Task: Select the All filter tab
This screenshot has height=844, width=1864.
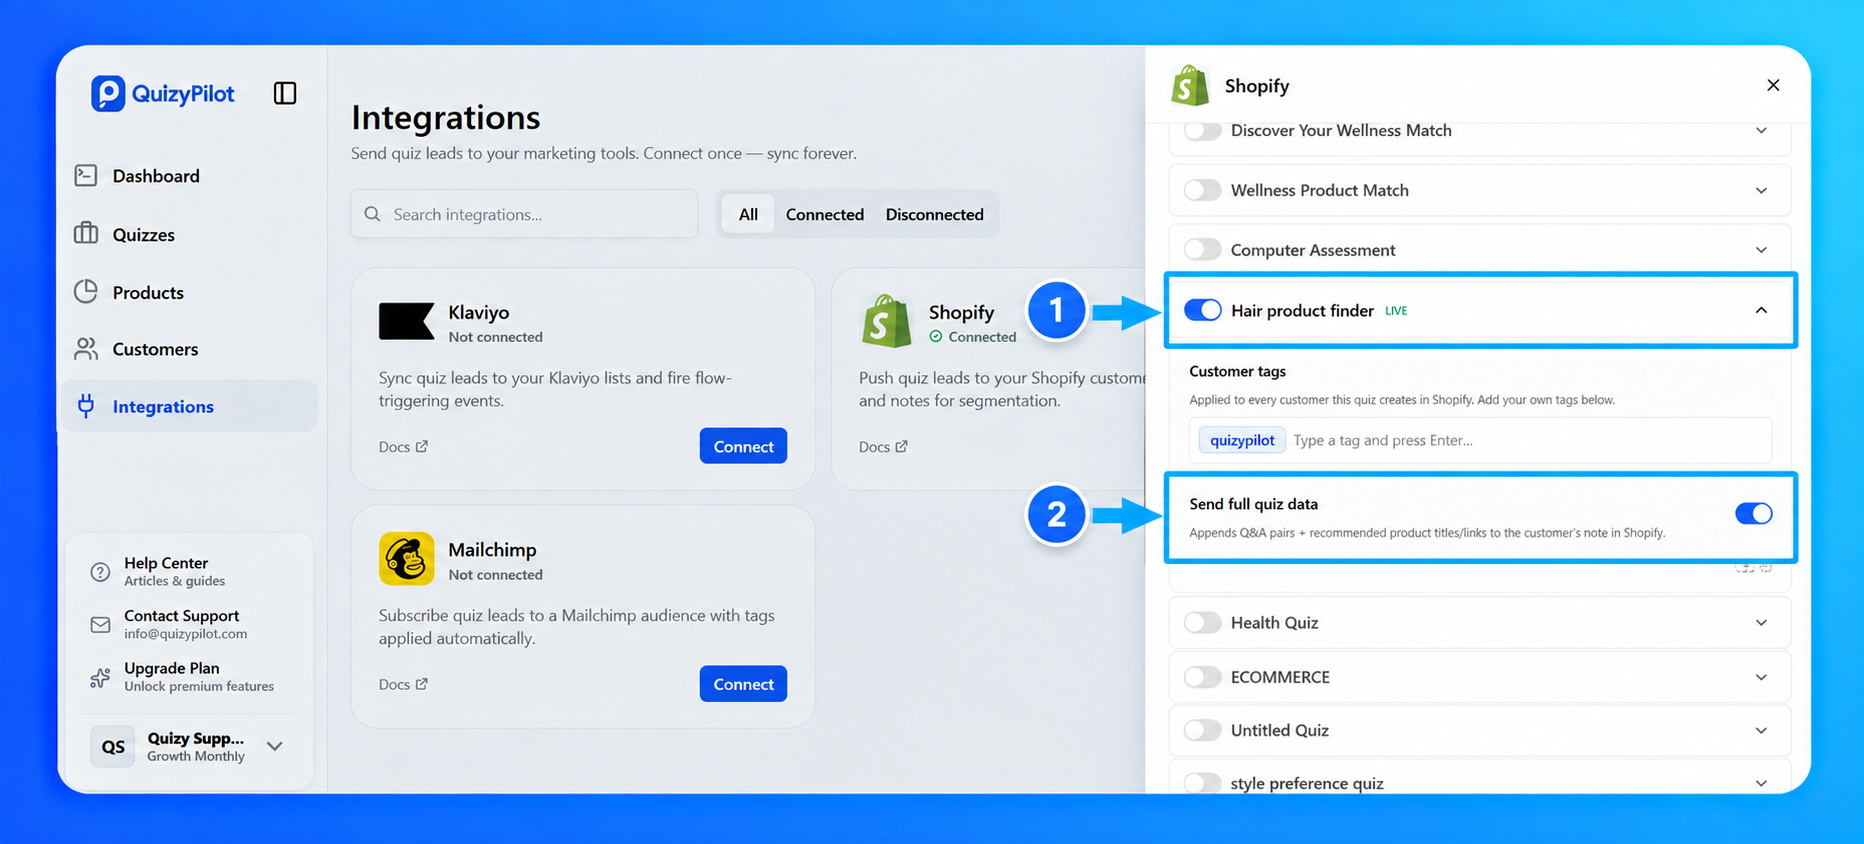Action: (748, 214)
